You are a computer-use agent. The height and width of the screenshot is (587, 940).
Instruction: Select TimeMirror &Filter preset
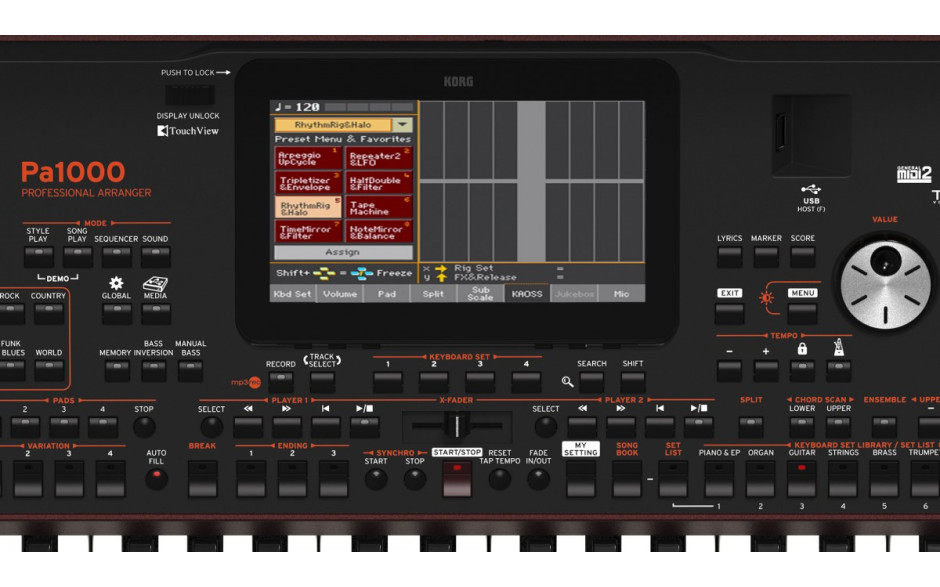click(308, 232)
